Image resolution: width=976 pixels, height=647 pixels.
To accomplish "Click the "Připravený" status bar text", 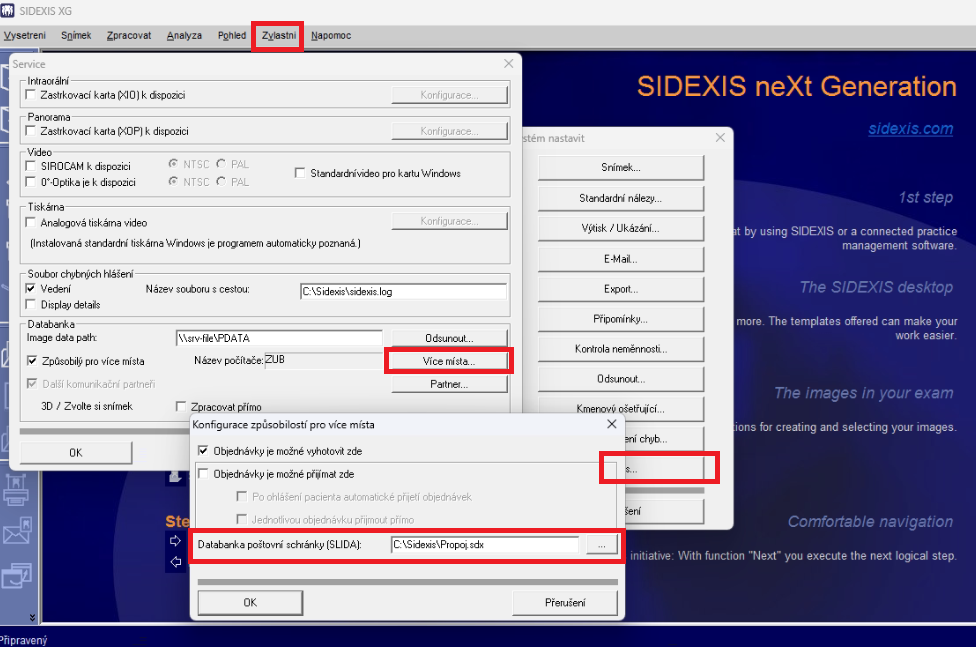I will pos(24,640).
